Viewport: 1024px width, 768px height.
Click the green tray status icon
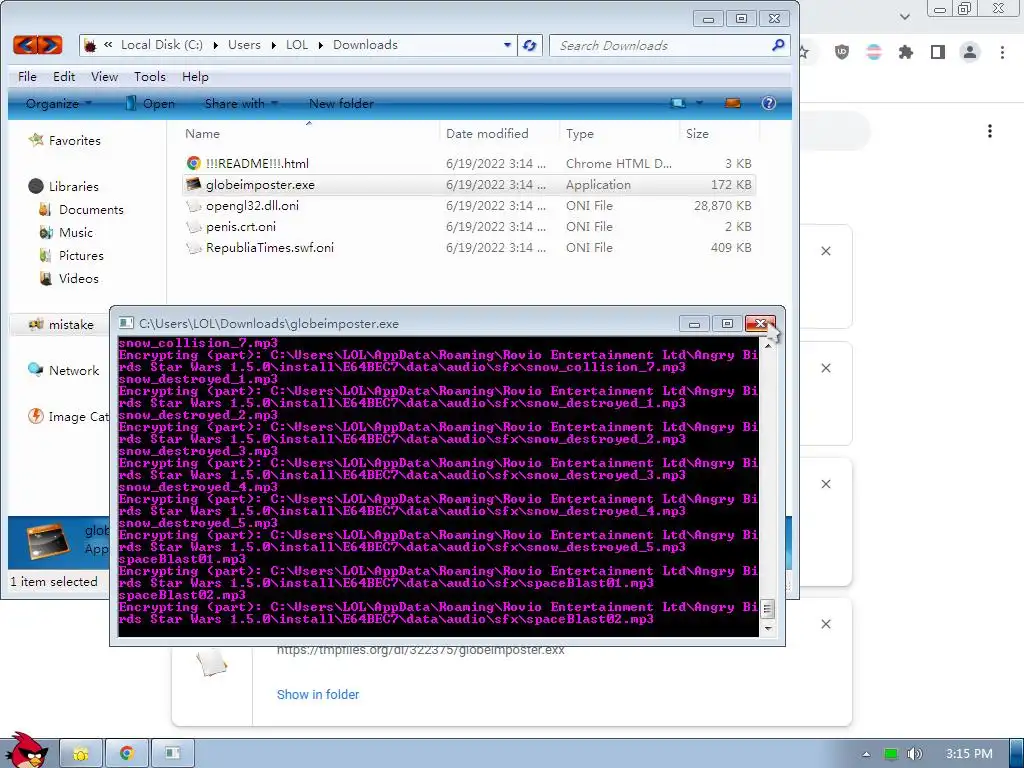tap(890, 754)
